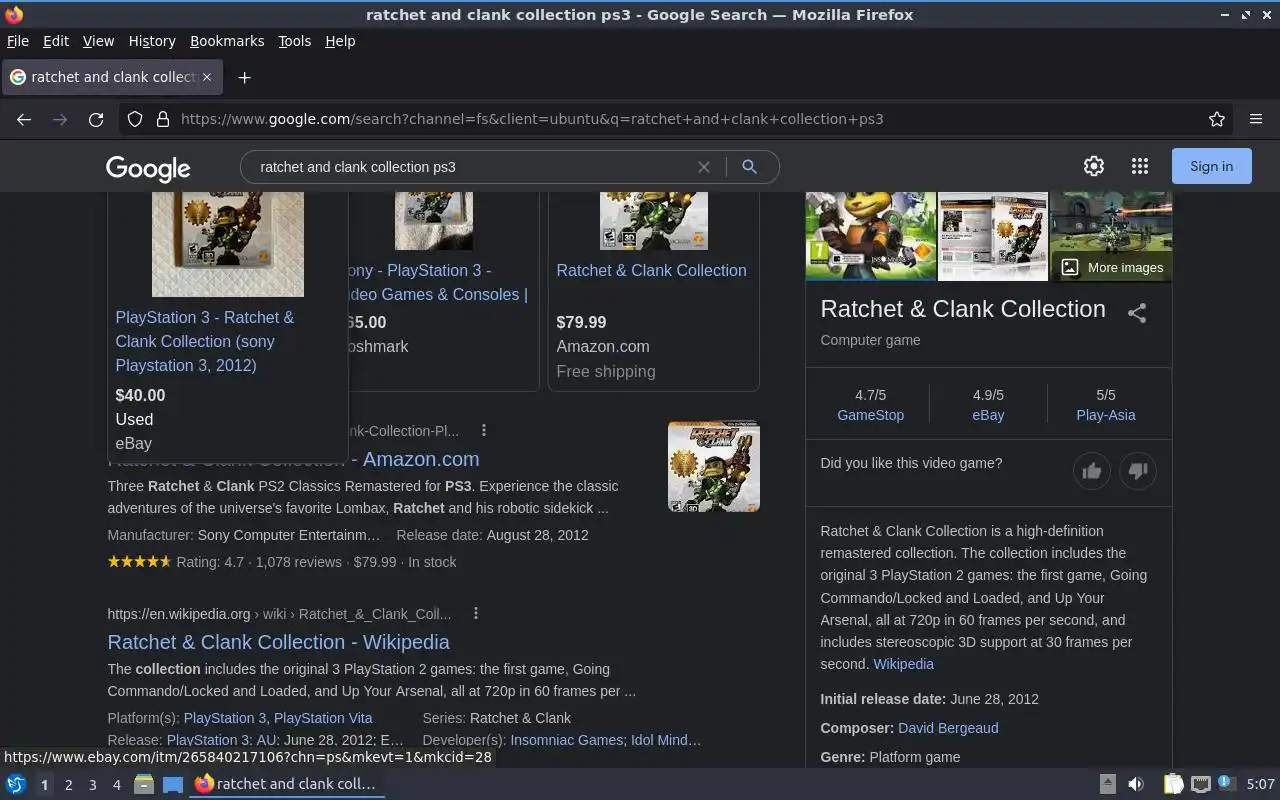The image size is (1280, 800).
Task: Click the magnifier search button
Action: [749, 167]
